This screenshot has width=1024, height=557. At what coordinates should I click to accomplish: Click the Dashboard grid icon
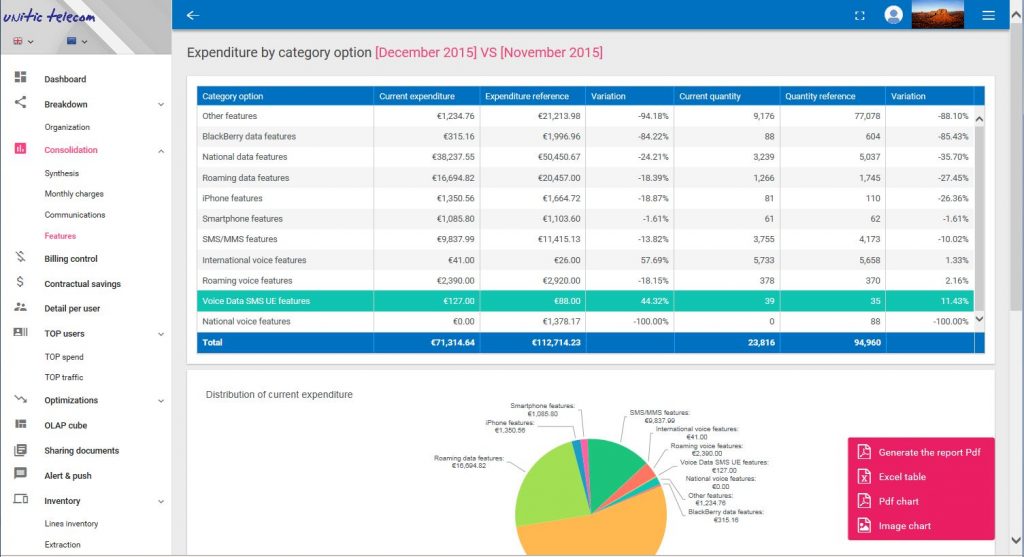tap(21, 77)
